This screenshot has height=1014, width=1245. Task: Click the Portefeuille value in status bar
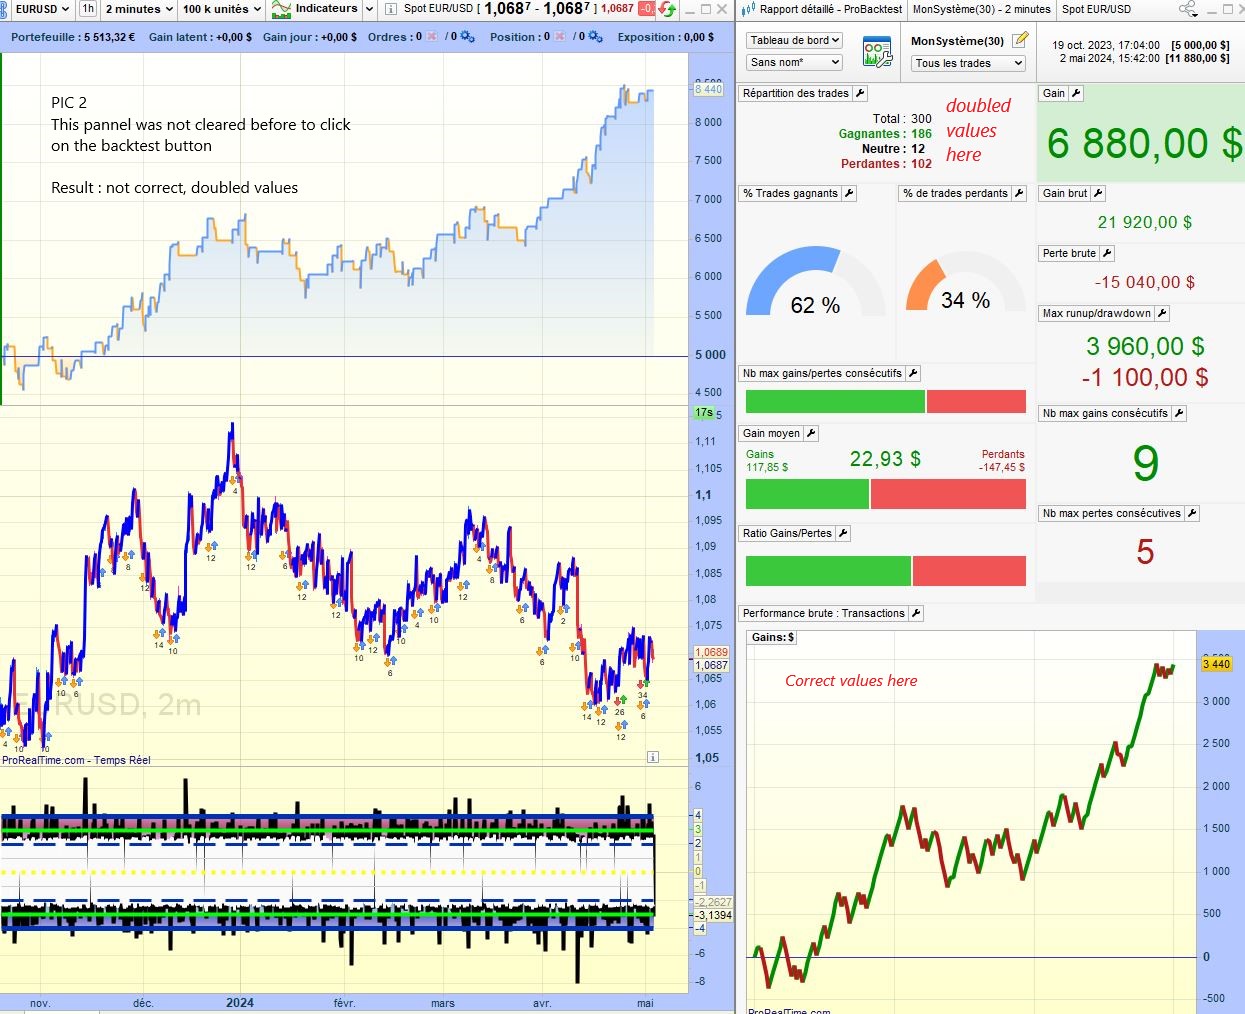pyautogui.click(x=73, y=37)
